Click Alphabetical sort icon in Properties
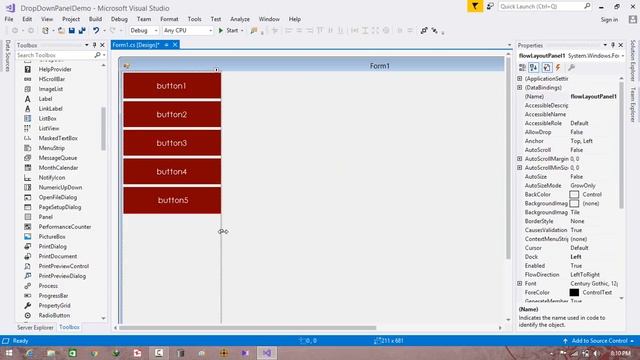The image size is (640, 360). (x=533, y=68)
